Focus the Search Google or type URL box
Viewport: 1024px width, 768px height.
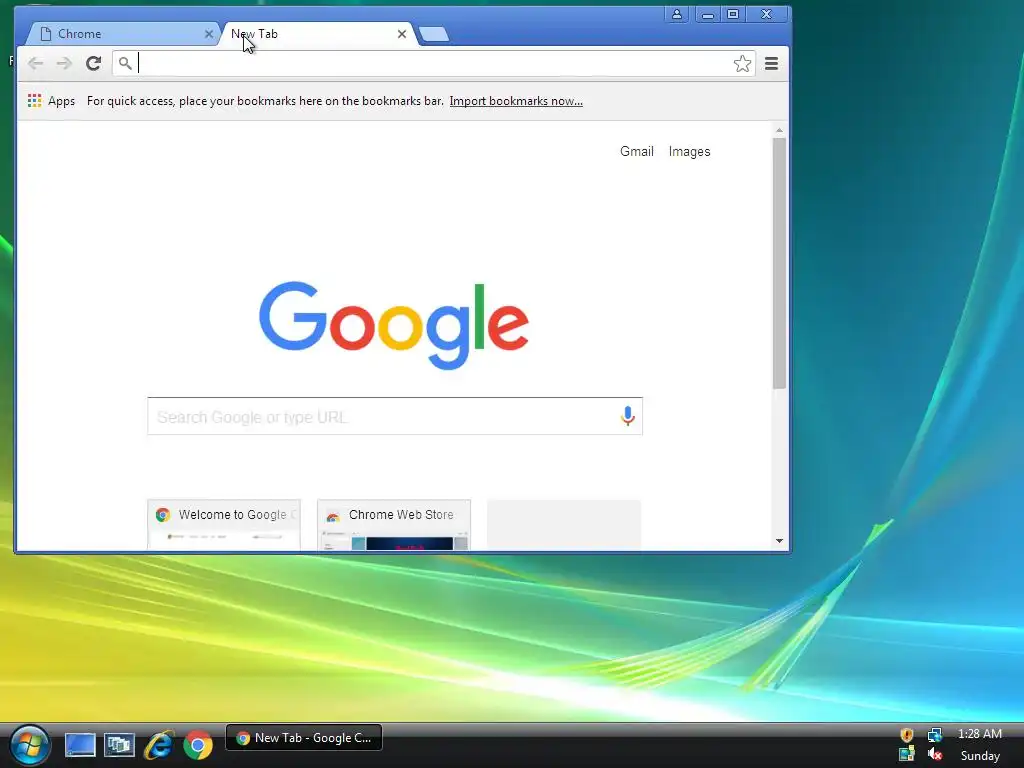(x=395, y=416)
